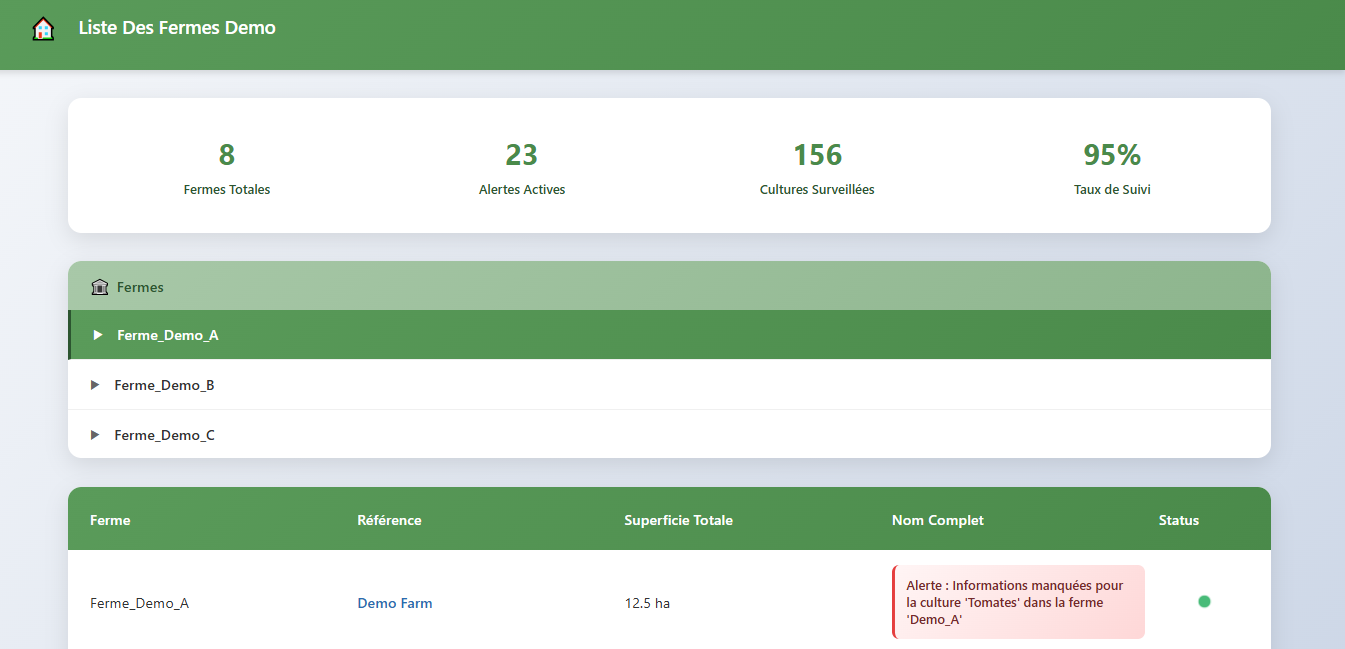The height and width of the screenshot is (649, 1345).
Task: Click the 12.5 ha area value
Action: point(647,603)
